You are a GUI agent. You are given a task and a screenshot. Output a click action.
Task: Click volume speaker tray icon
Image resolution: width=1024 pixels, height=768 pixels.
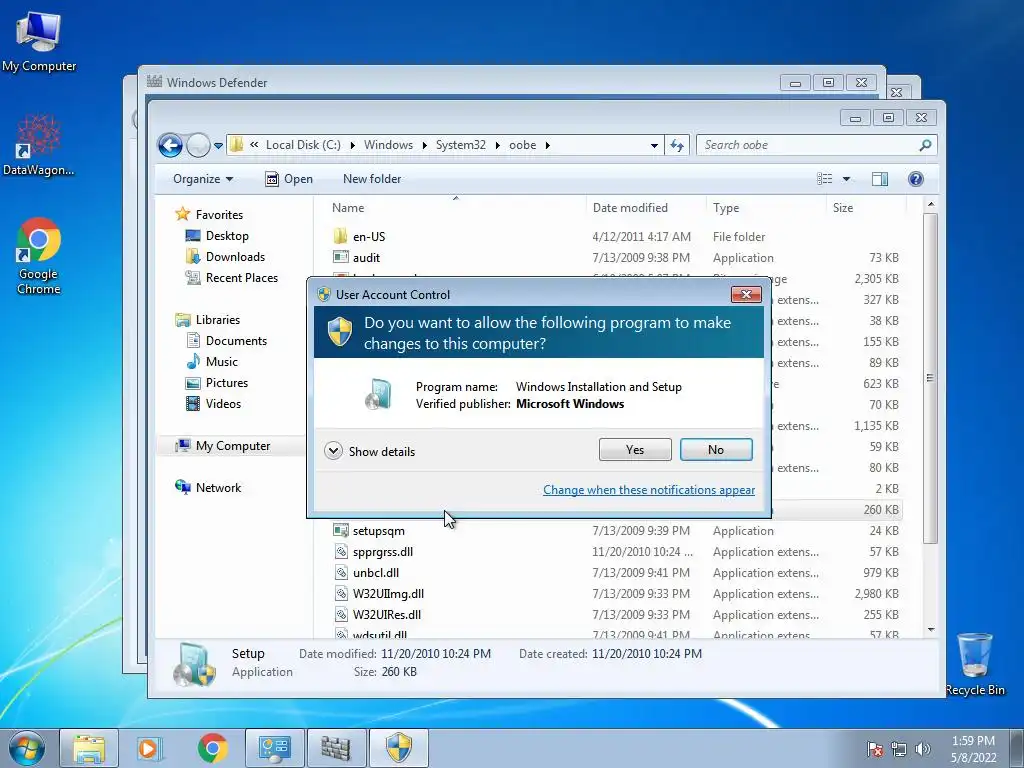(922, 749)
